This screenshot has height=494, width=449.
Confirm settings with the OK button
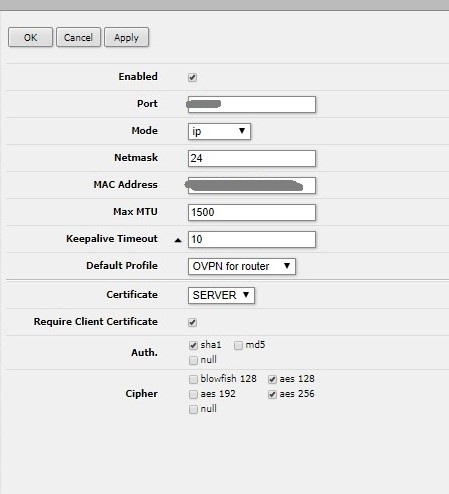pyautogui.click(x=30, y=37)
